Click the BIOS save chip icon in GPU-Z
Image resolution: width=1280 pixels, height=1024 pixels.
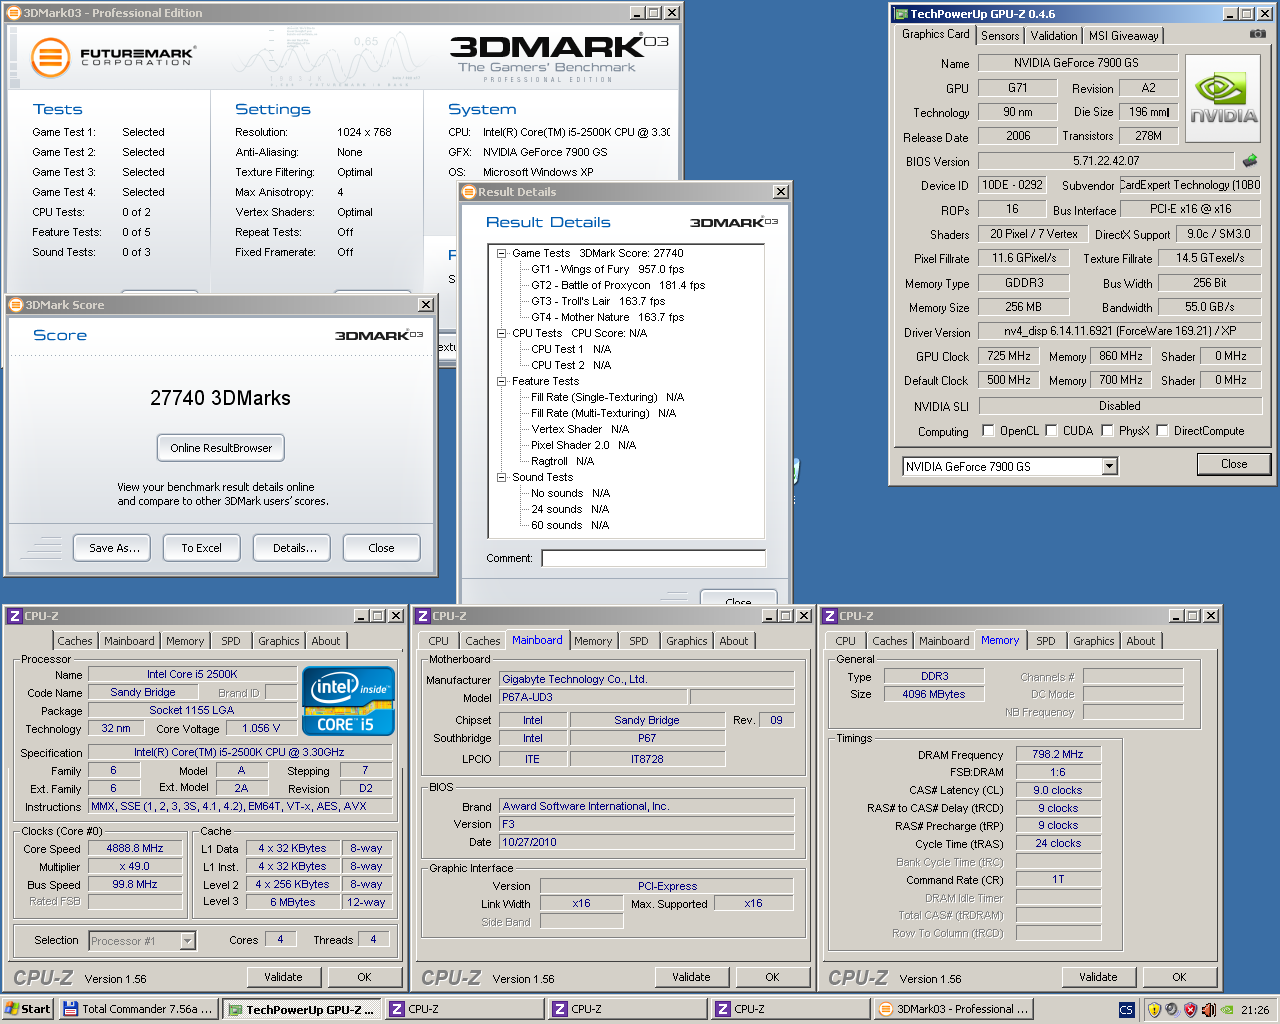point(1250,160)
